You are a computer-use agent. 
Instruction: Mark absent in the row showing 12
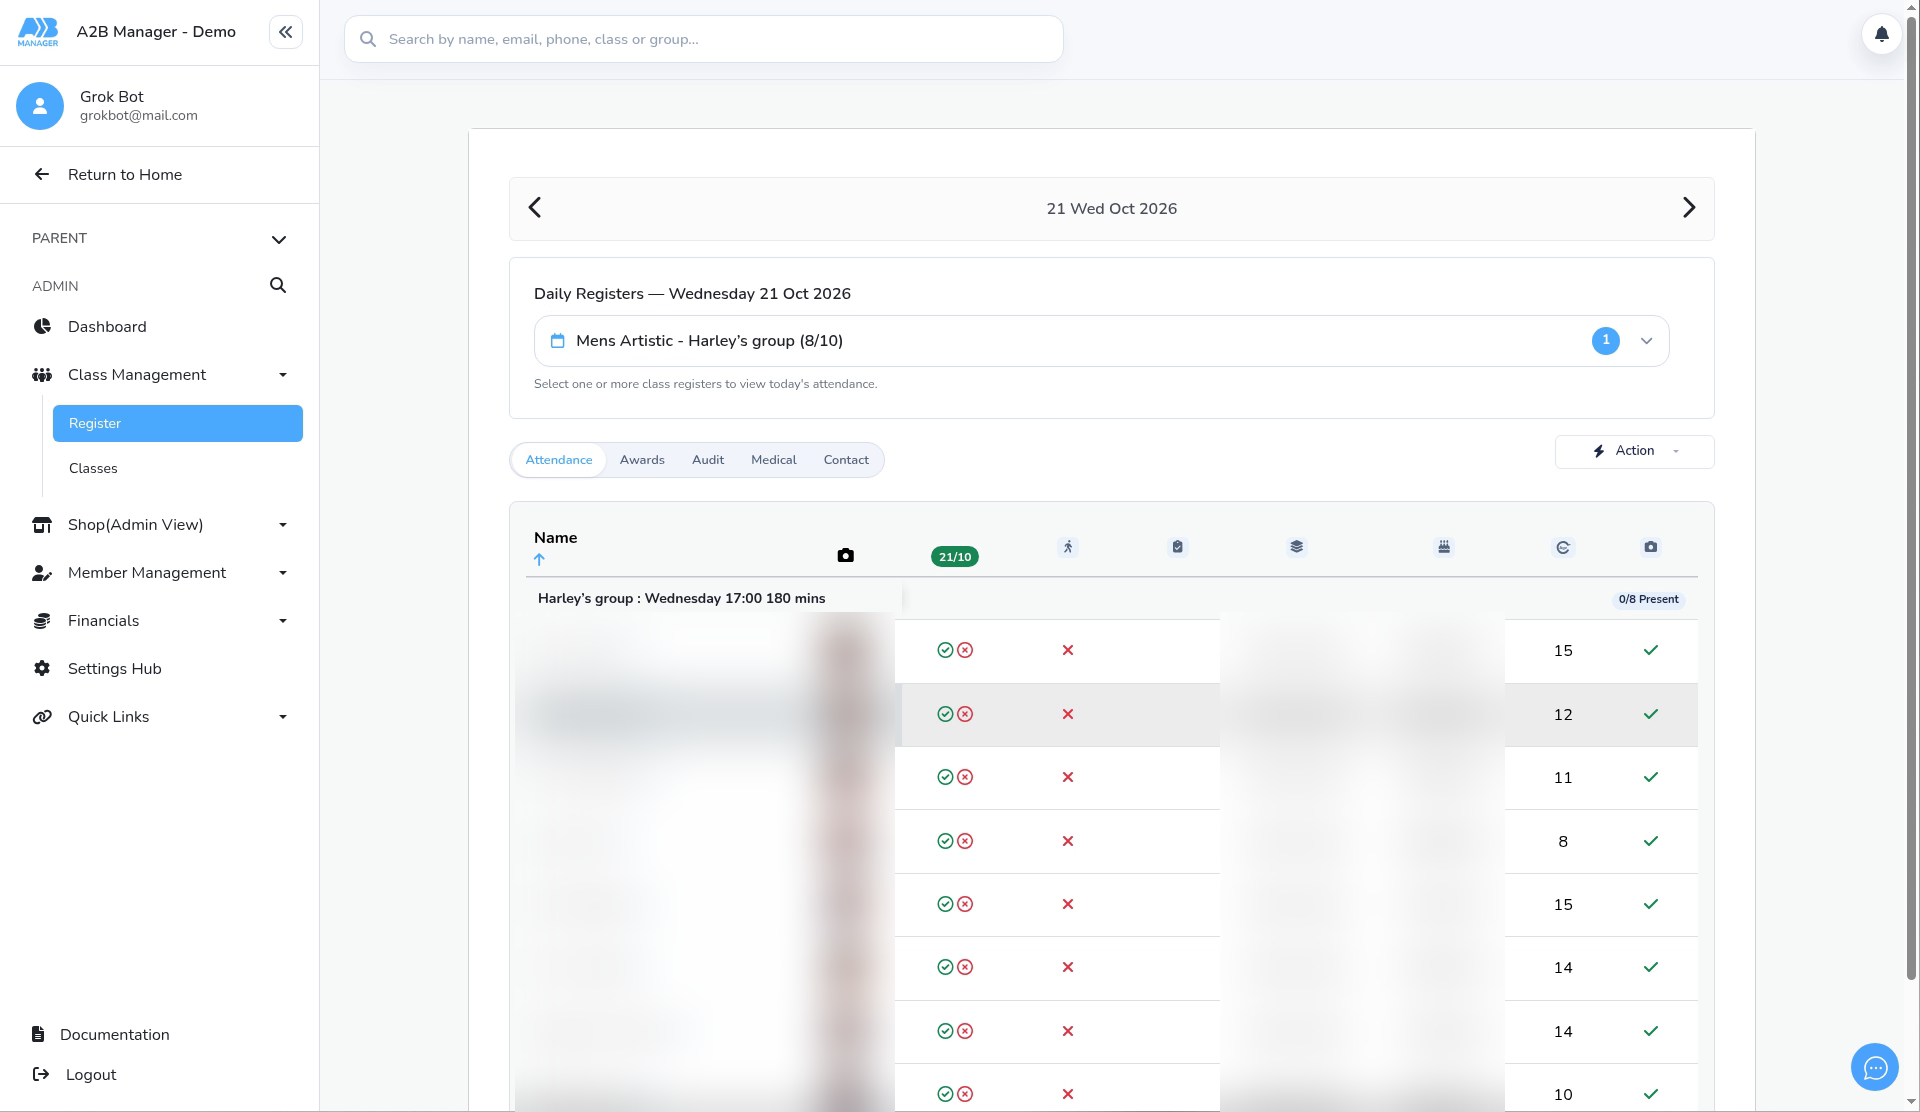(965, 714)
